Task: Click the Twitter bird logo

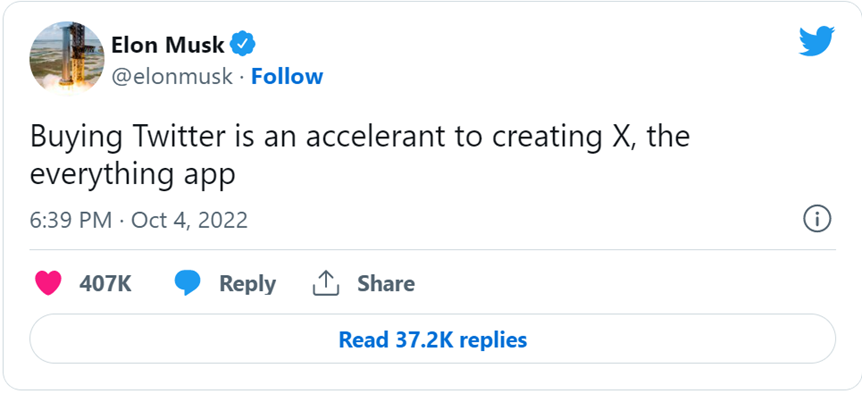Action: click(814, 43)
